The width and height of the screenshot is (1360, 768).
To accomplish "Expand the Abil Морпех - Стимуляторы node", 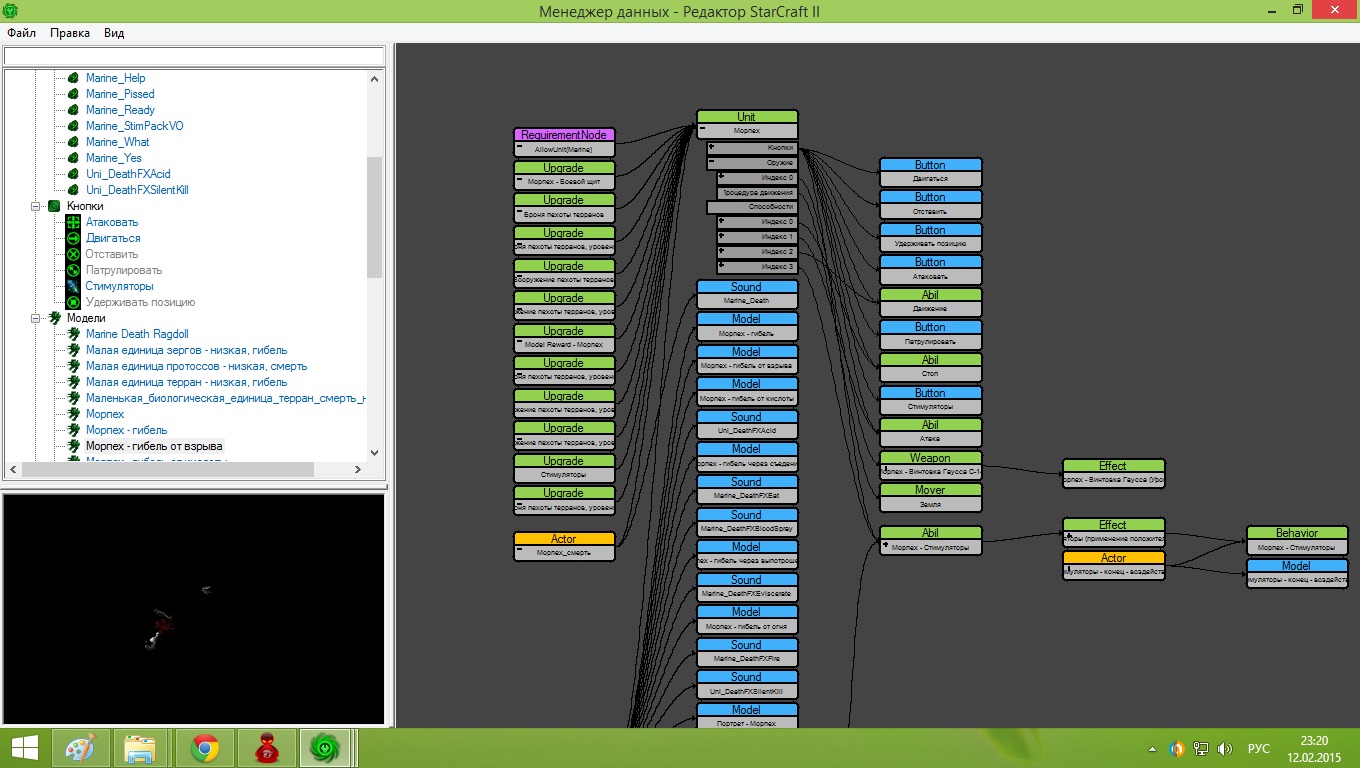I will tap(886, 546).
